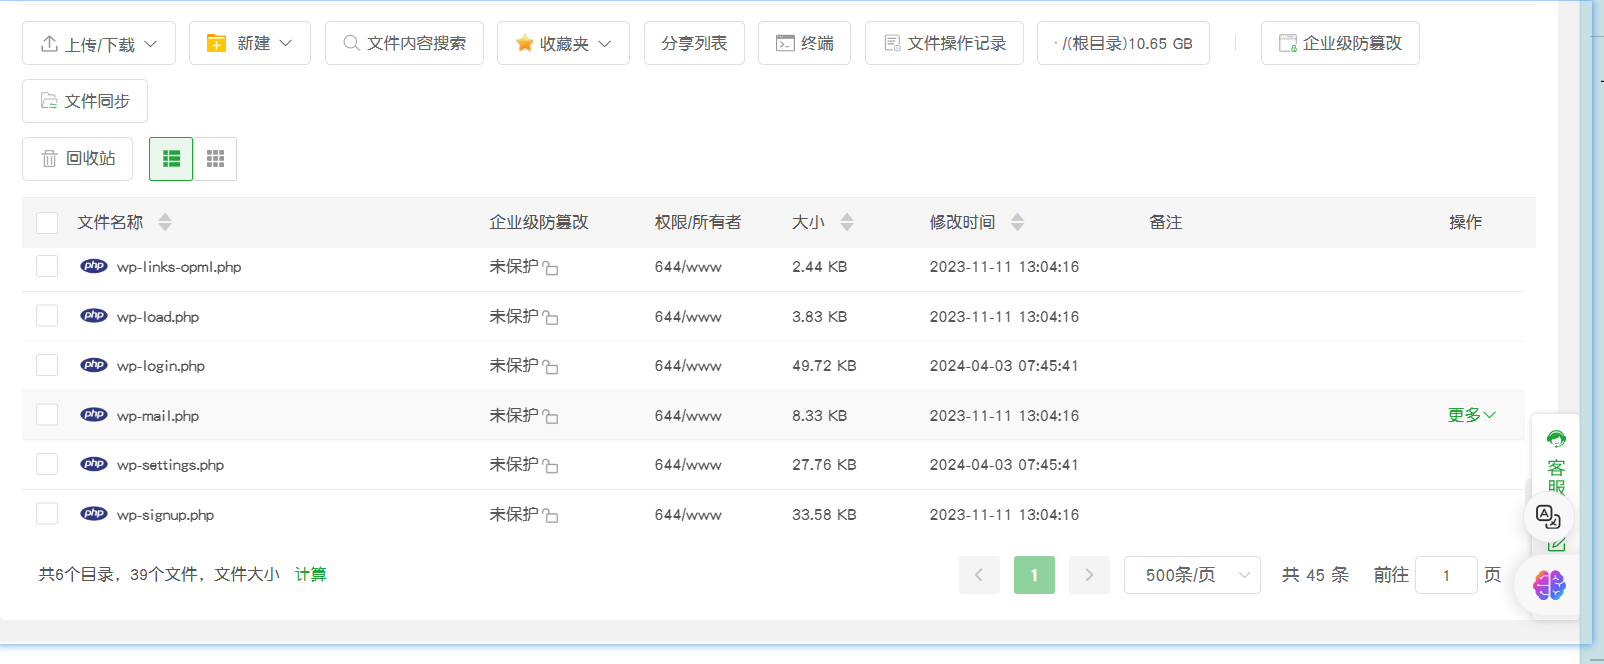Click the 49.72 KB size cell

pos(824,366)
